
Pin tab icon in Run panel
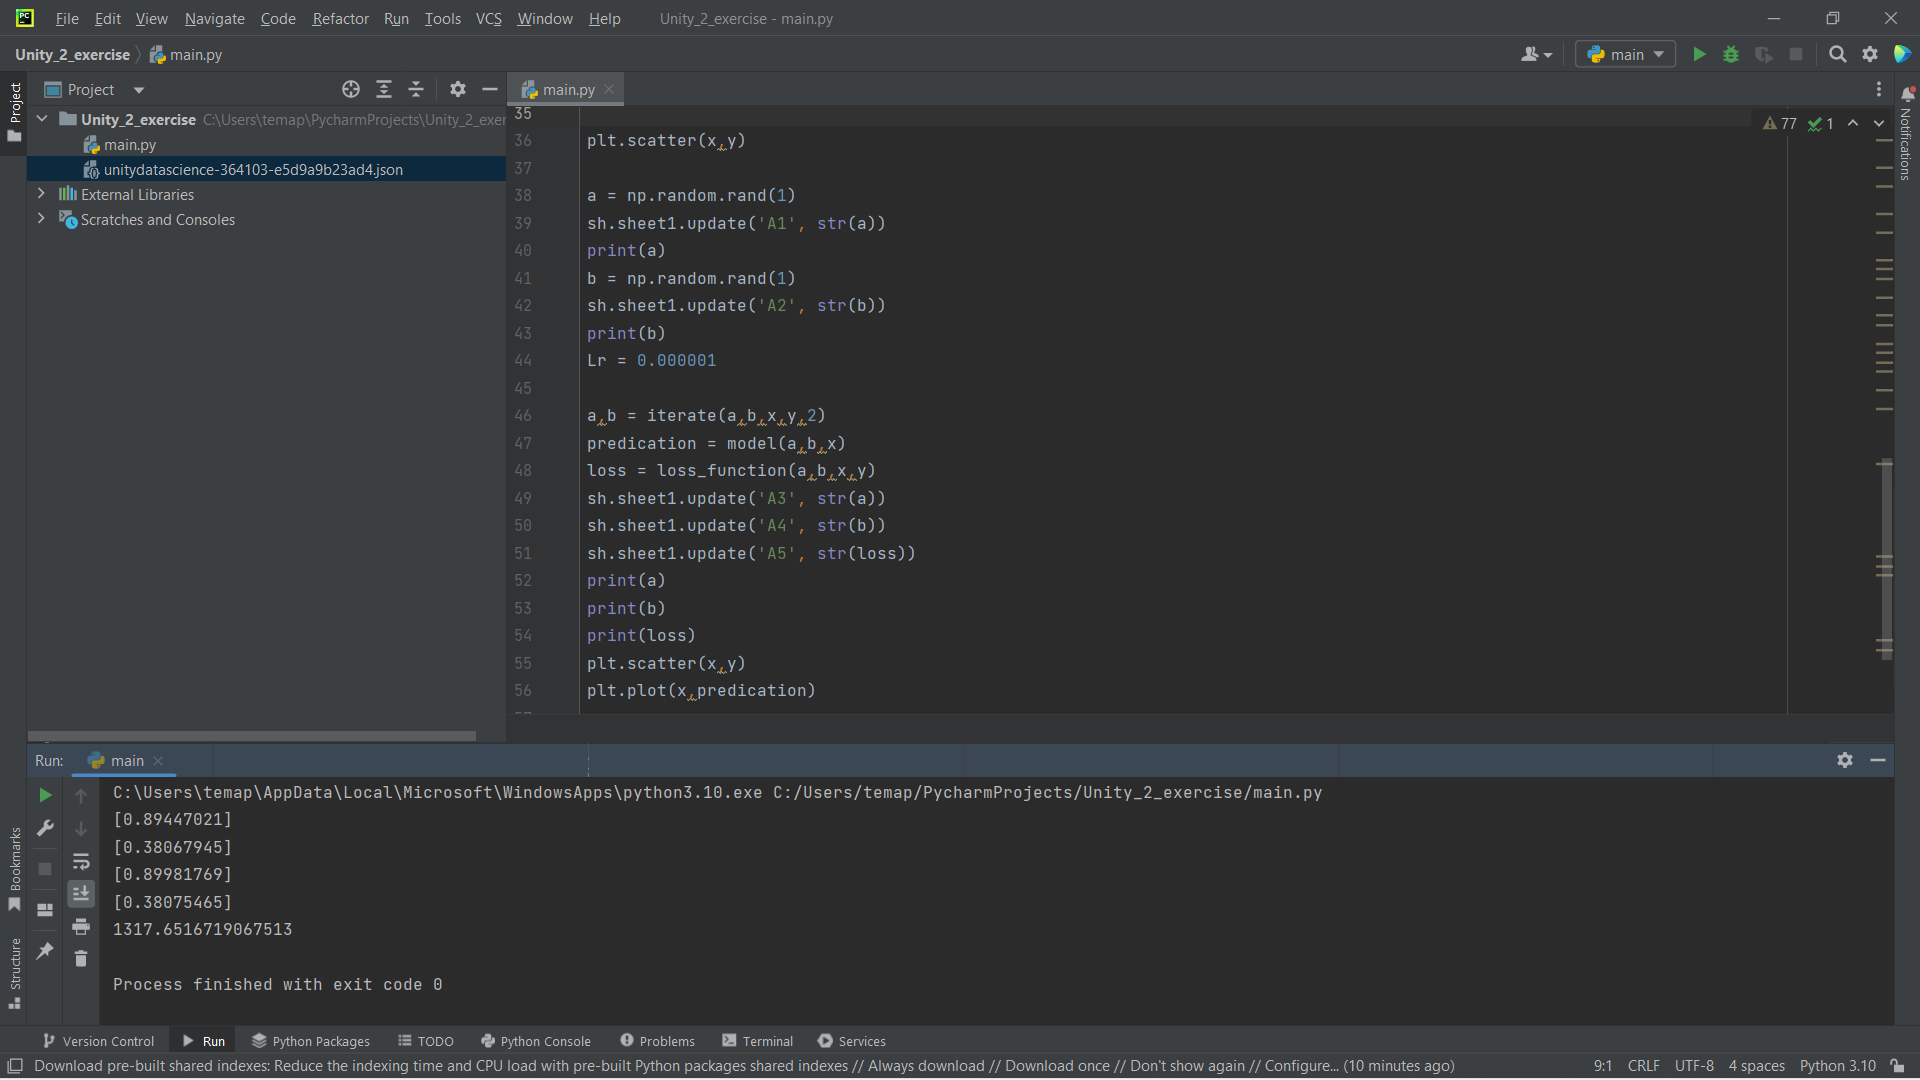point(45,951)
